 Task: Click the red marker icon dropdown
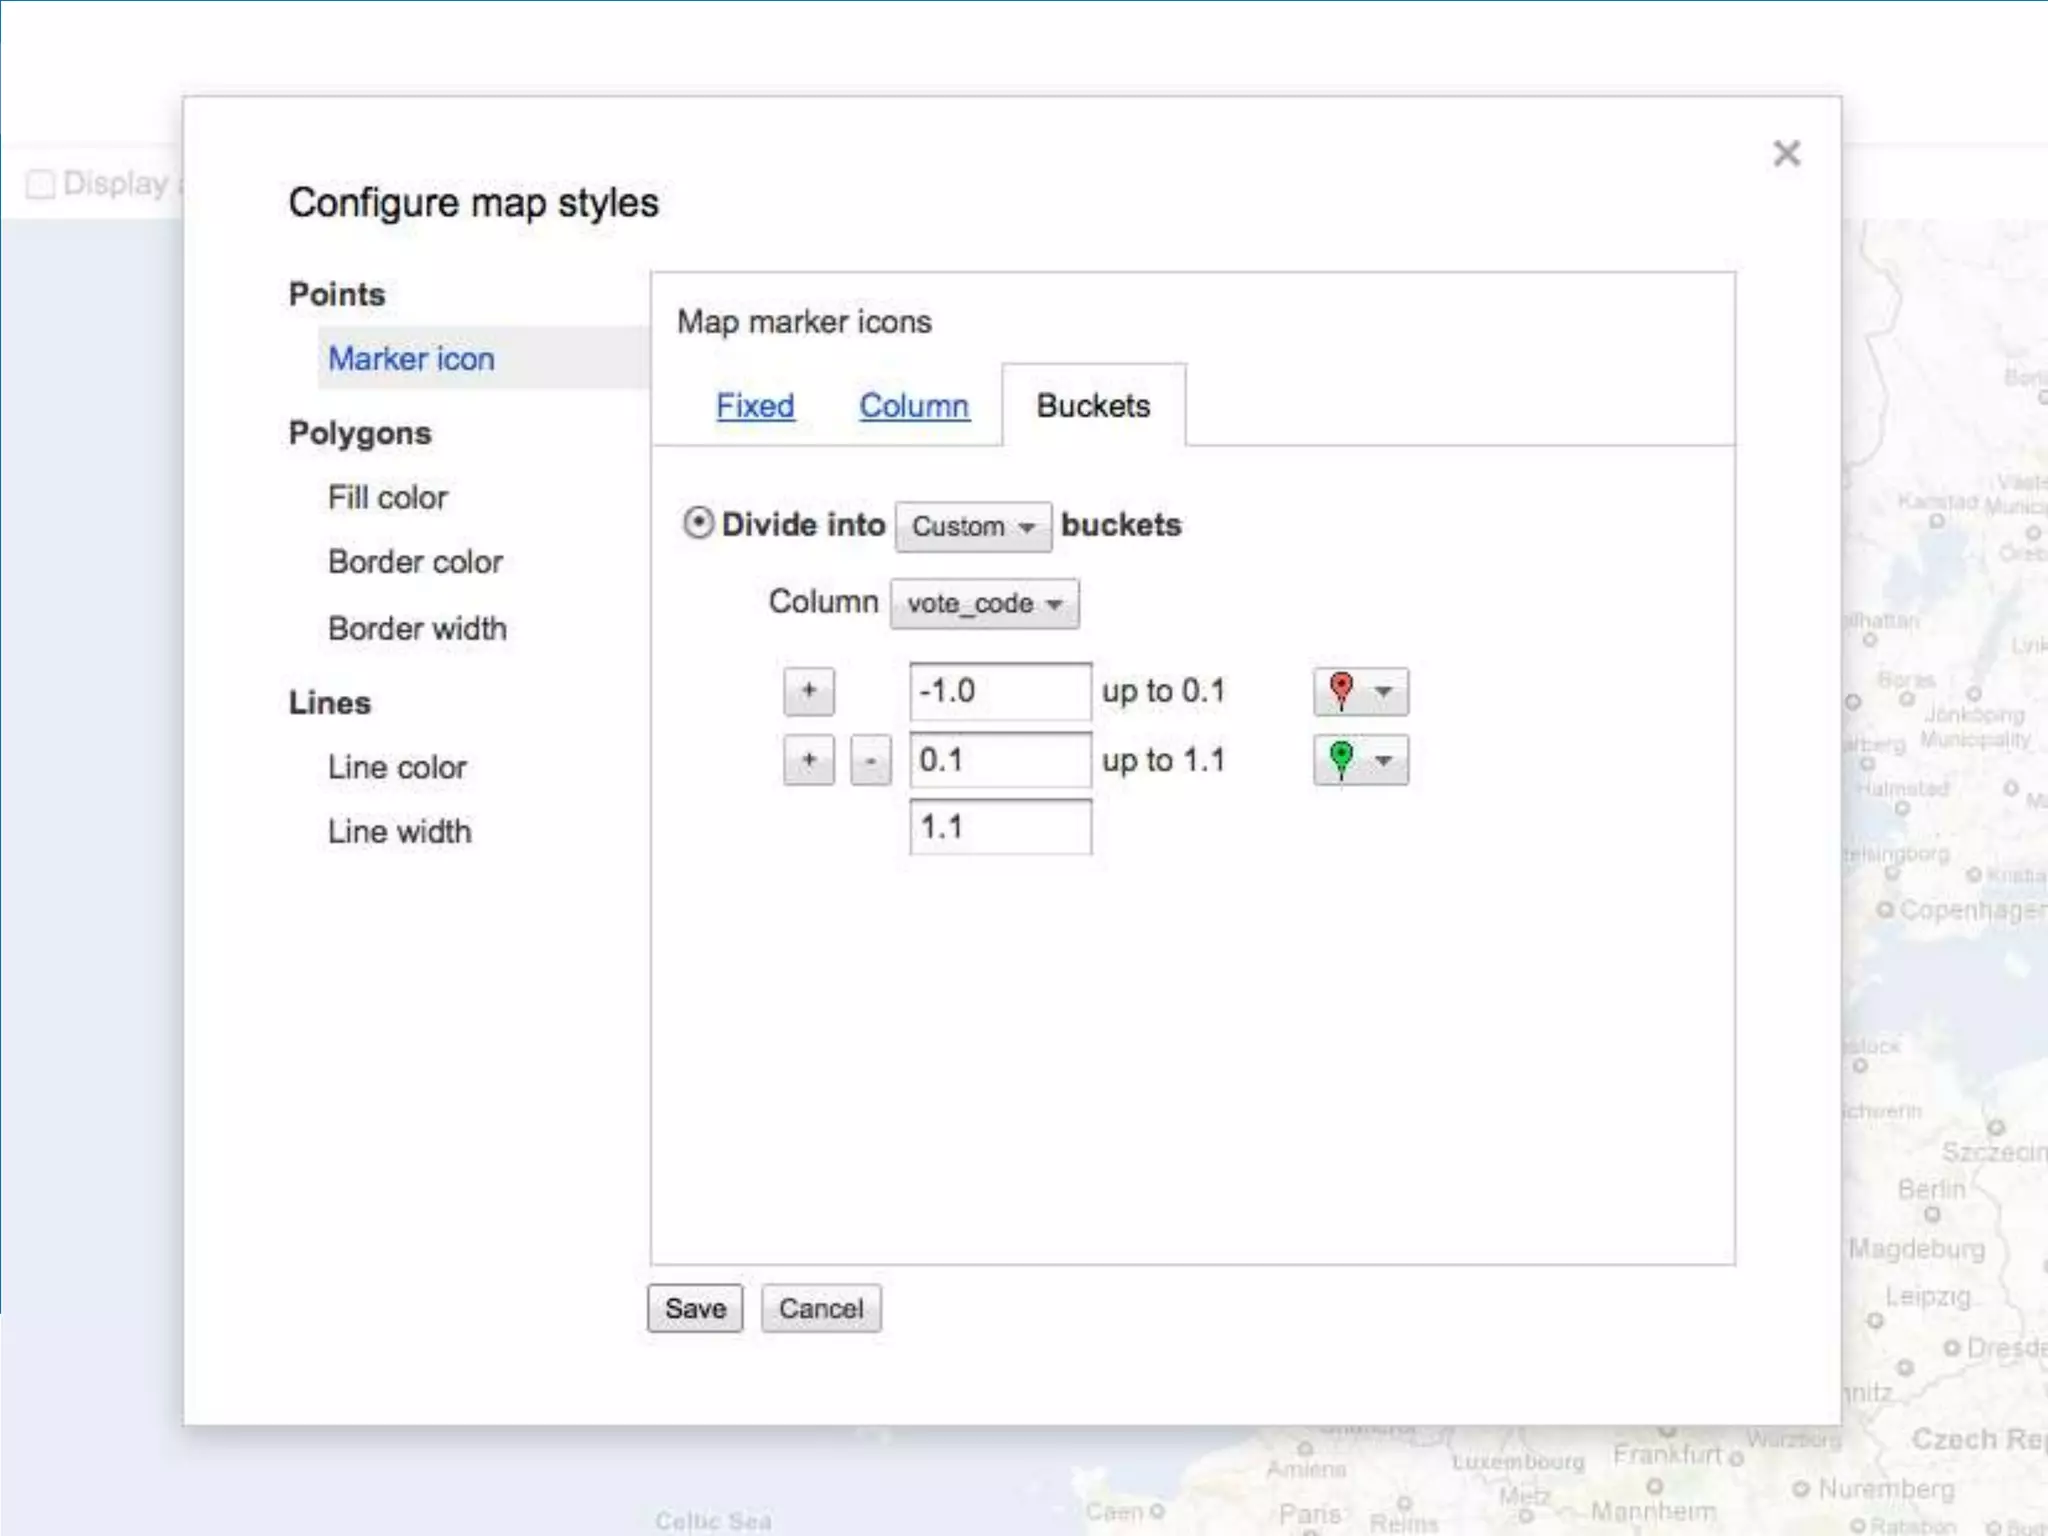pos(1360,691)
